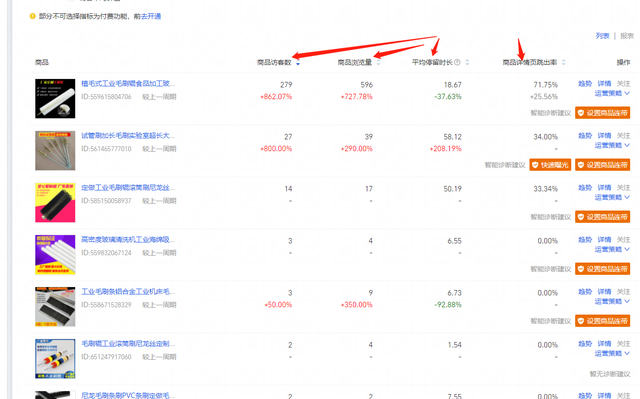The height and width of the screenshot is (399, 640).
Task: Open product thumbnail for ID 559615804706
Action: [55, 99]
